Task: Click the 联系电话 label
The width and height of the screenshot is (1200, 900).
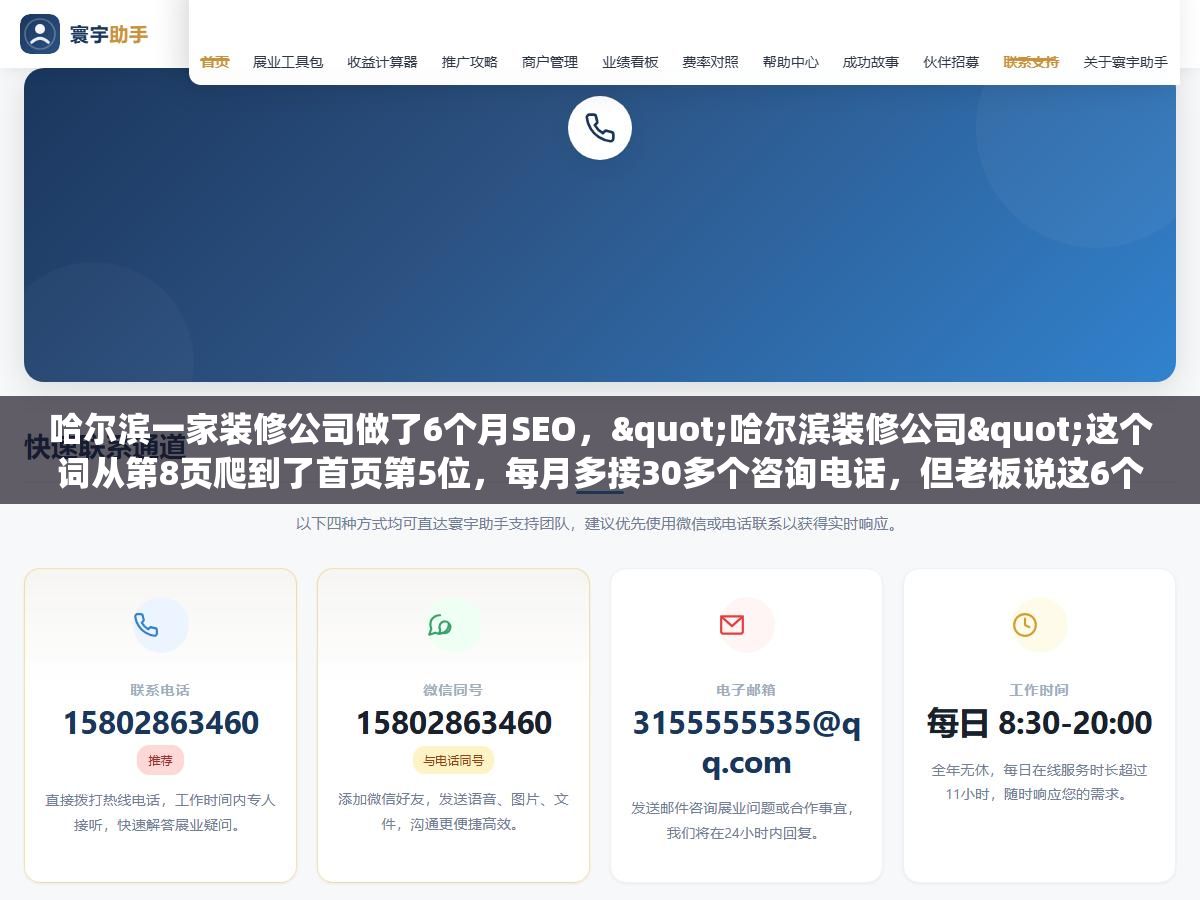Action: pos(160,690)
